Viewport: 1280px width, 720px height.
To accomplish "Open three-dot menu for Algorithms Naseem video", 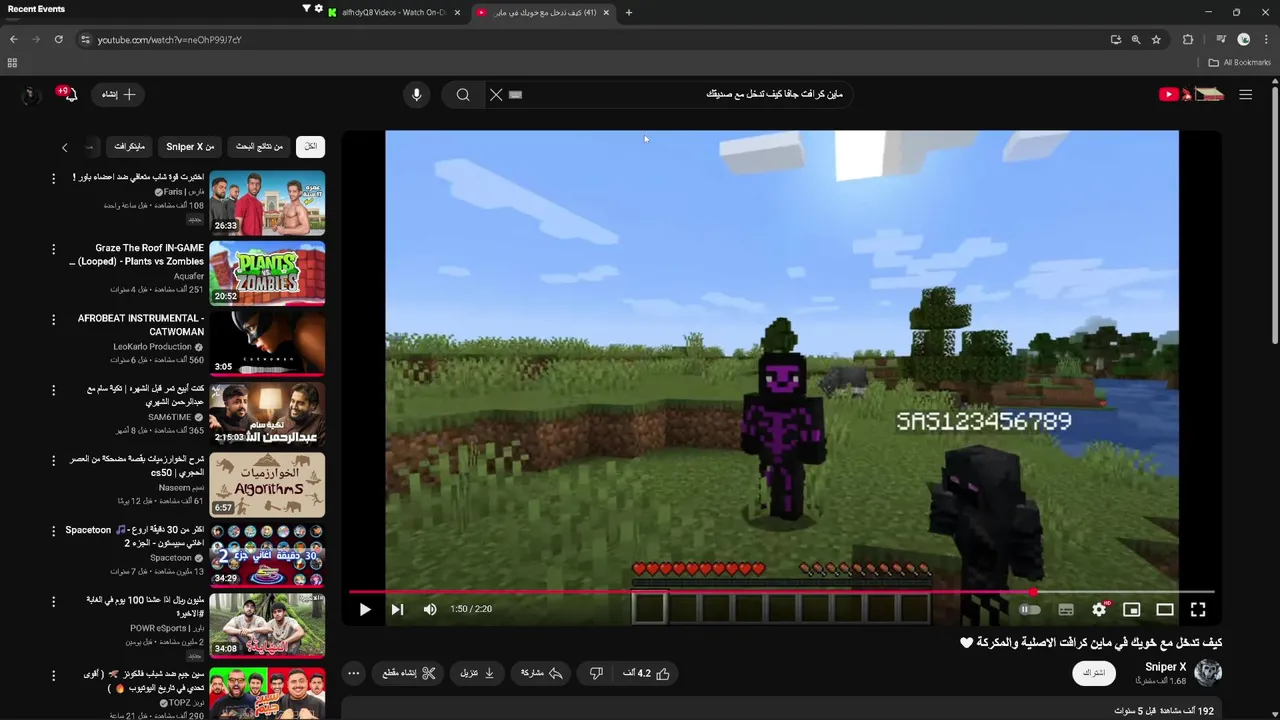I will 54,460.
